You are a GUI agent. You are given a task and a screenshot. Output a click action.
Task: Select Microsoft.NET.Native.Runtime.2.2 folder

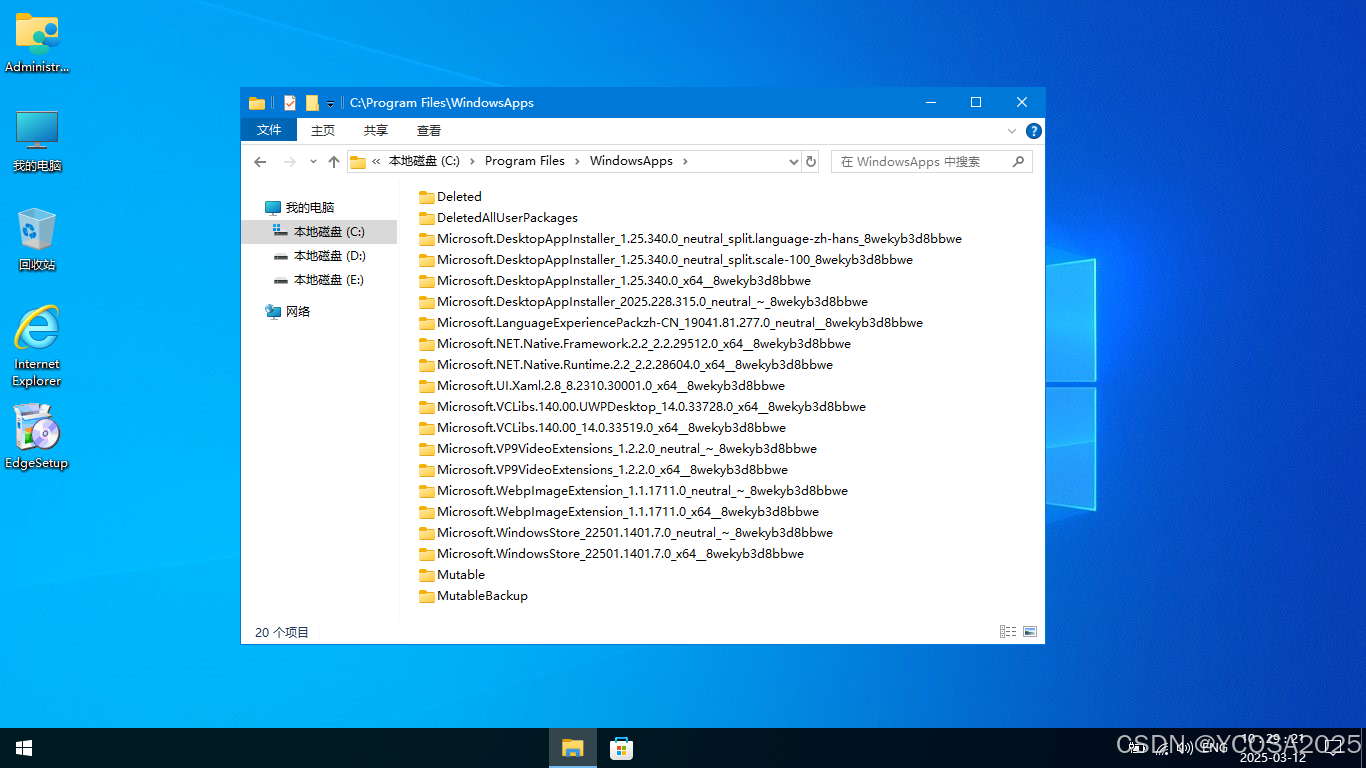coord(626,365)
